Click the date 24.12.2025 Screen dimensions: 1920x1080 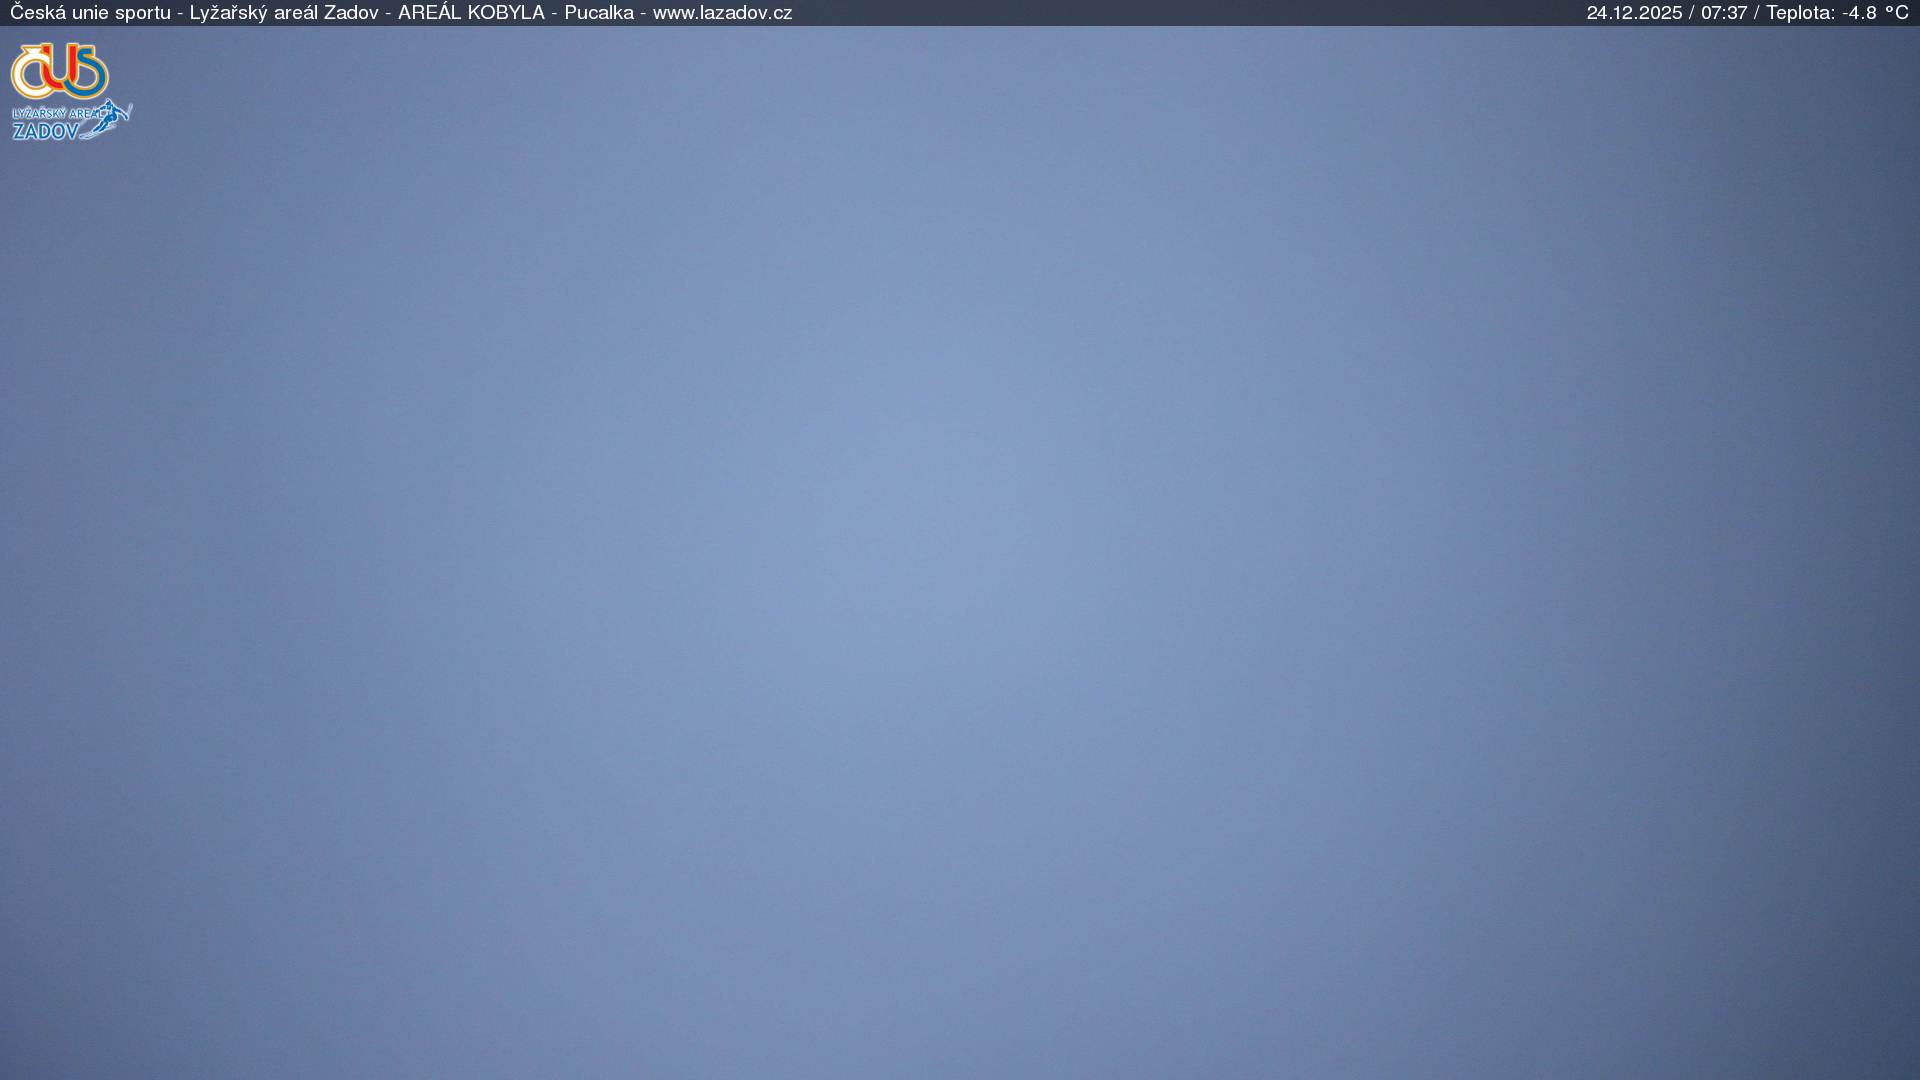pyautogui.click(x=1634, y=13)
